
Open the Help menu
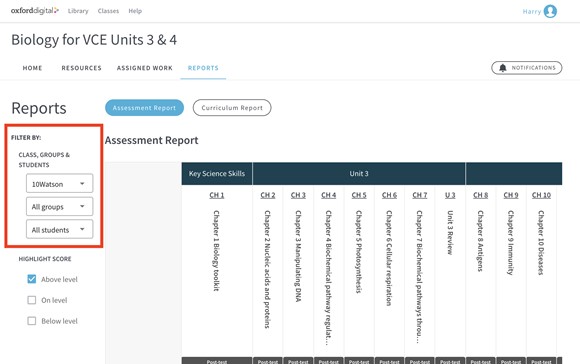pyautogui.click(x=135, y=11)
